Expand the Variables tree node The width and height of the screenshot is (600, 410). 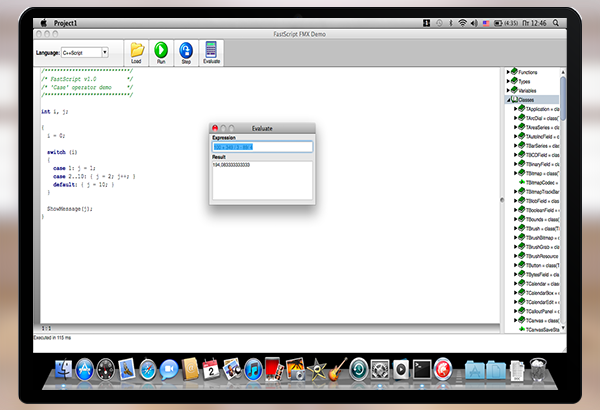pyautogui.click(x=508, y=90)
